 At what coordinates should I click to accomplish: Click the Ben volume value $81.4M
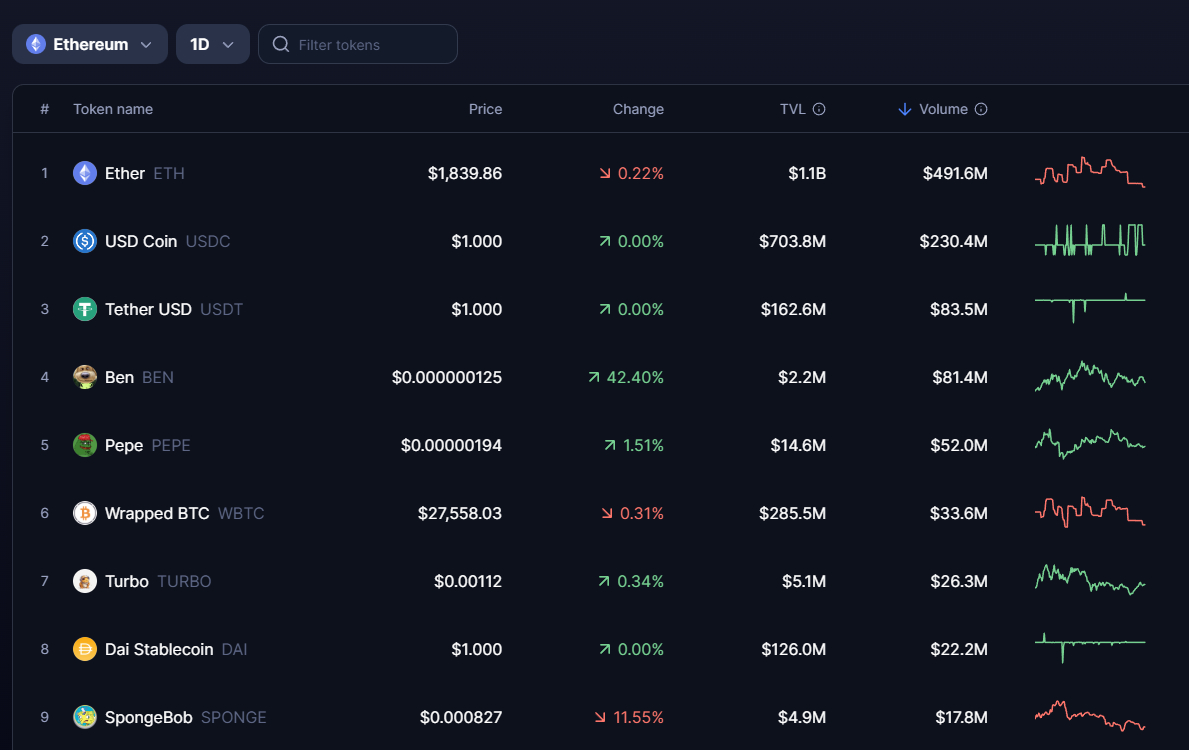coord(960,377)
